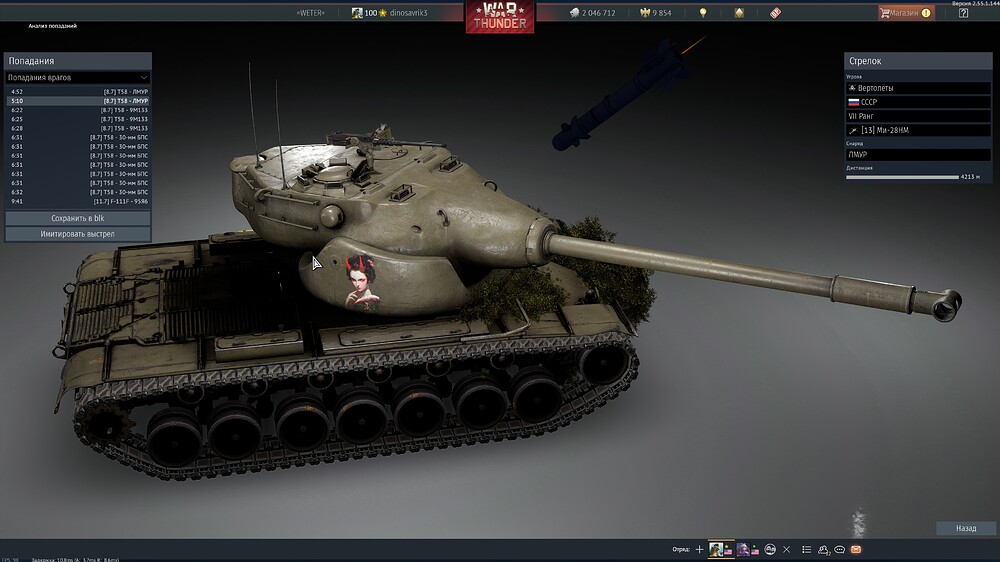This screenshot has width=1000, height=562.
Task: Click the Стрелок panel header
Action: (x=918, y=61)
